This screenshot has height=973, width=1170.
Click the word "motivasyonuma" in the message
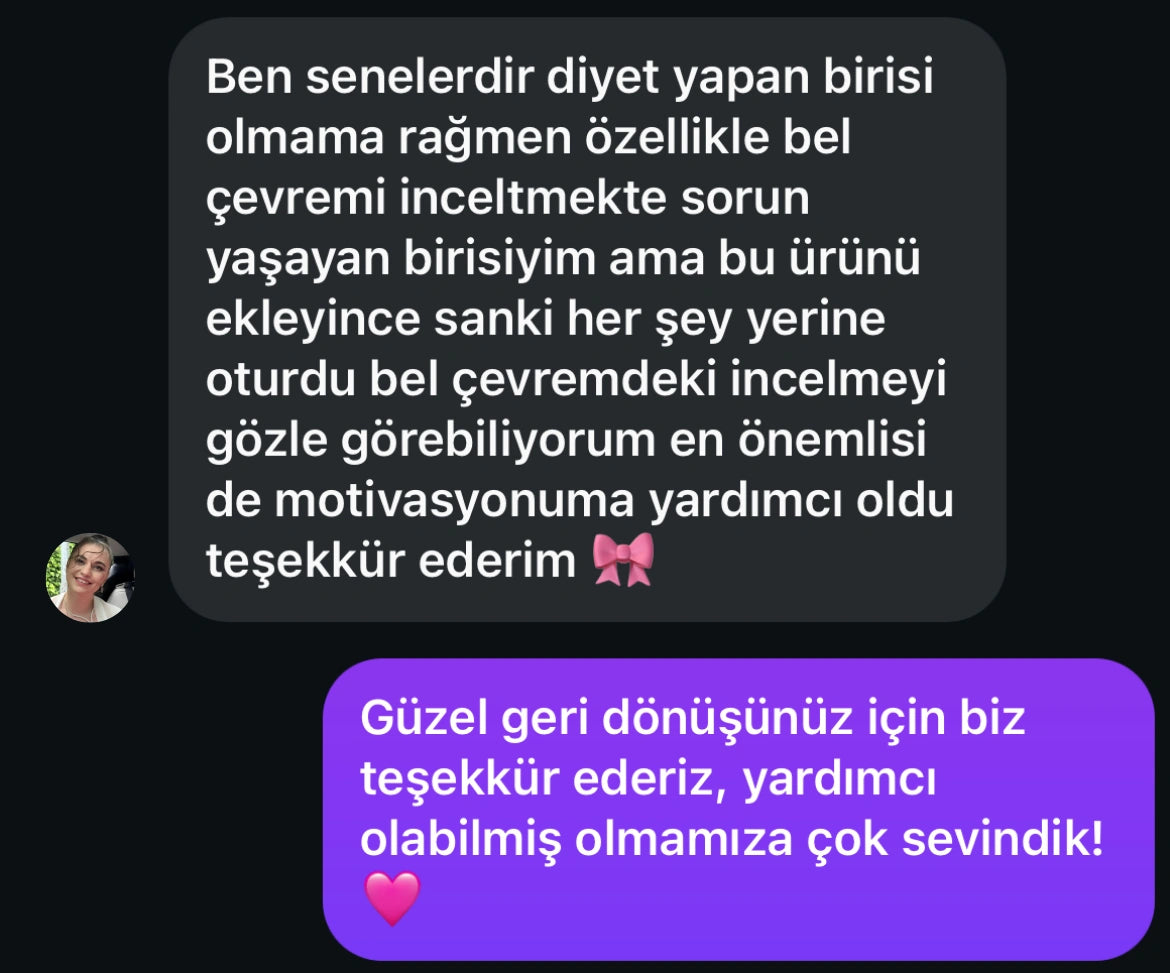[x=454, y=501]
